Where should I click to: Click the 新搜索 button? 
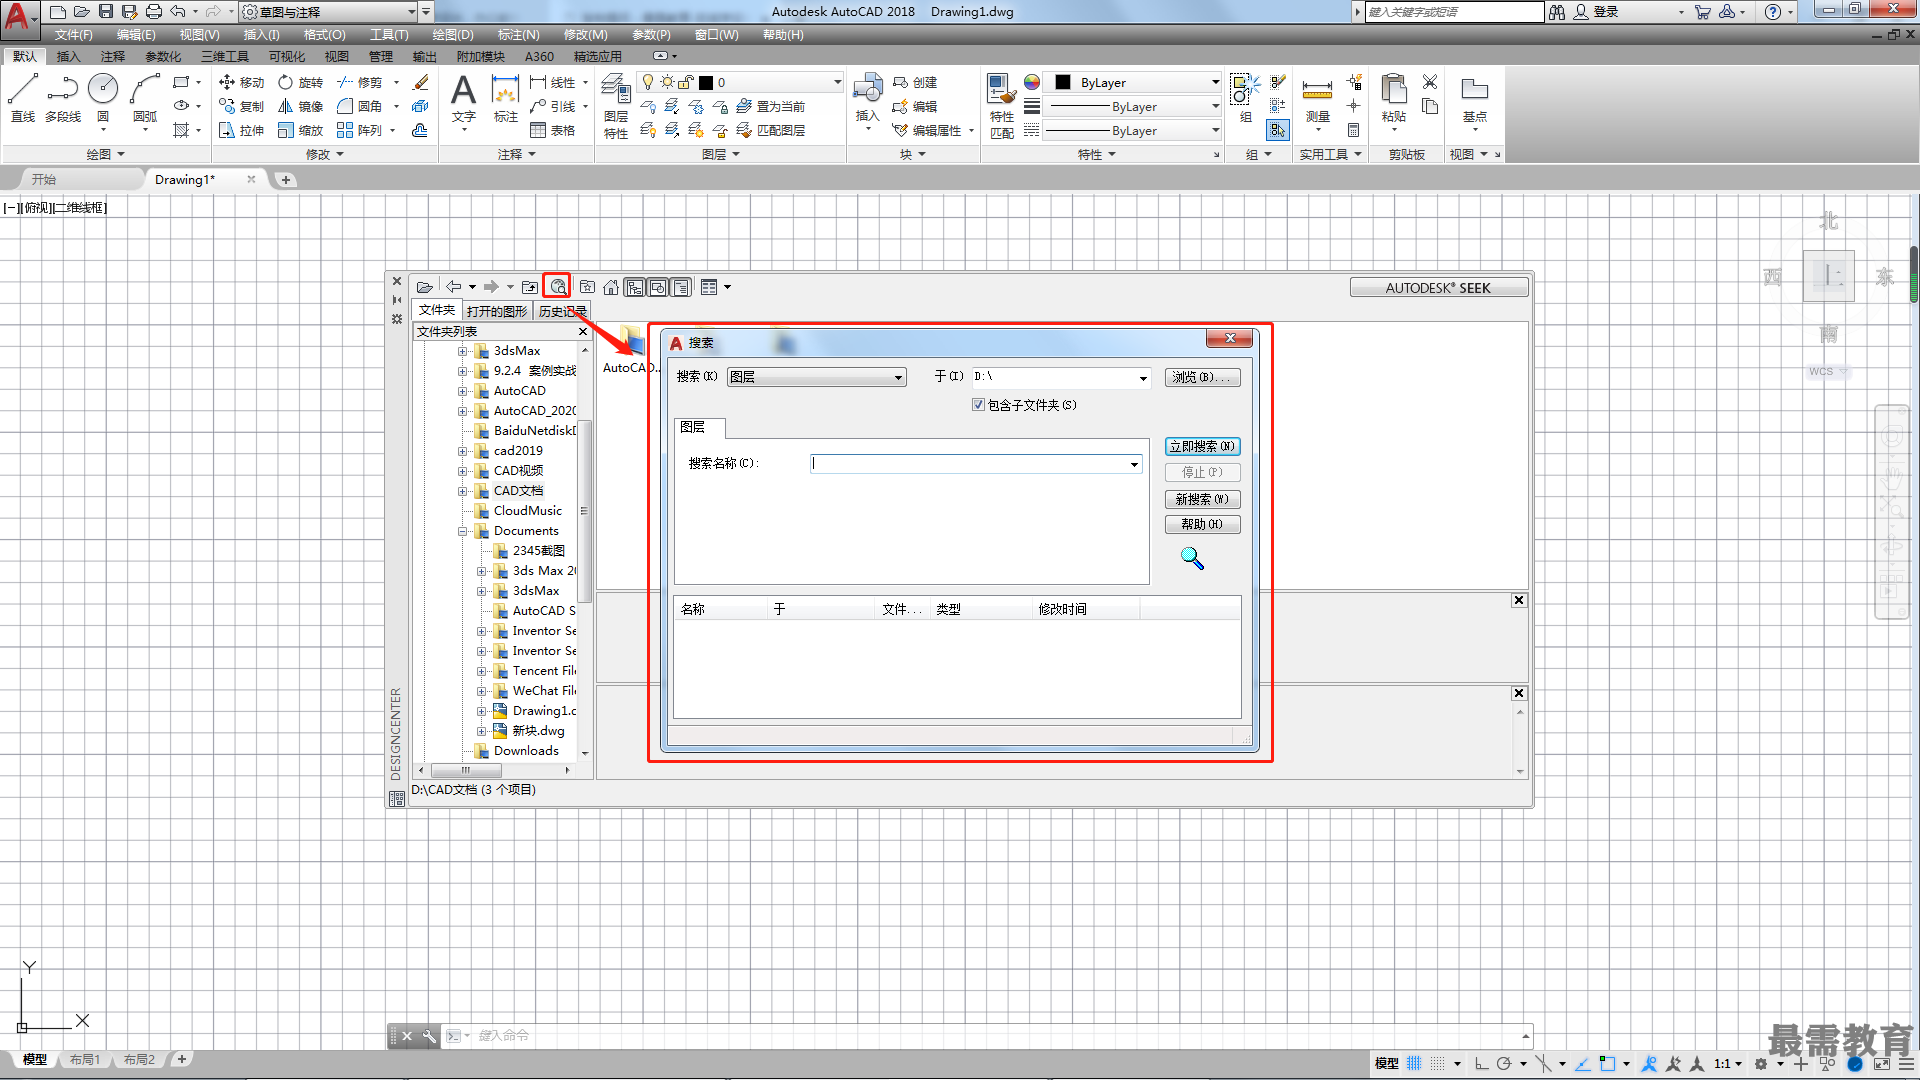point(1202,499)
